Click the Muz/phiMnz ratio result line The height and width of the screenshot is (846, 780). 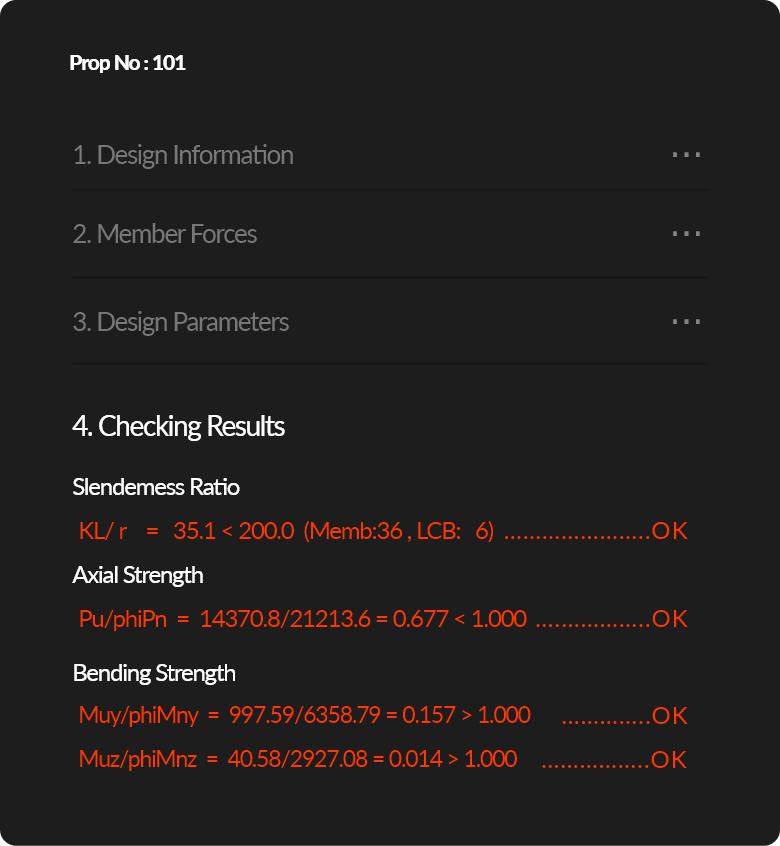coord(383,760)
